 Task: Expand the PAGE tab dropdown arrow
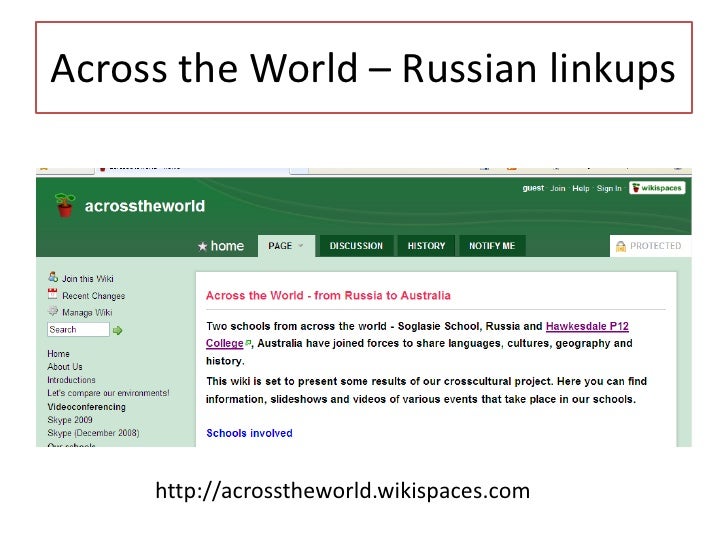(x=300, y=246)
